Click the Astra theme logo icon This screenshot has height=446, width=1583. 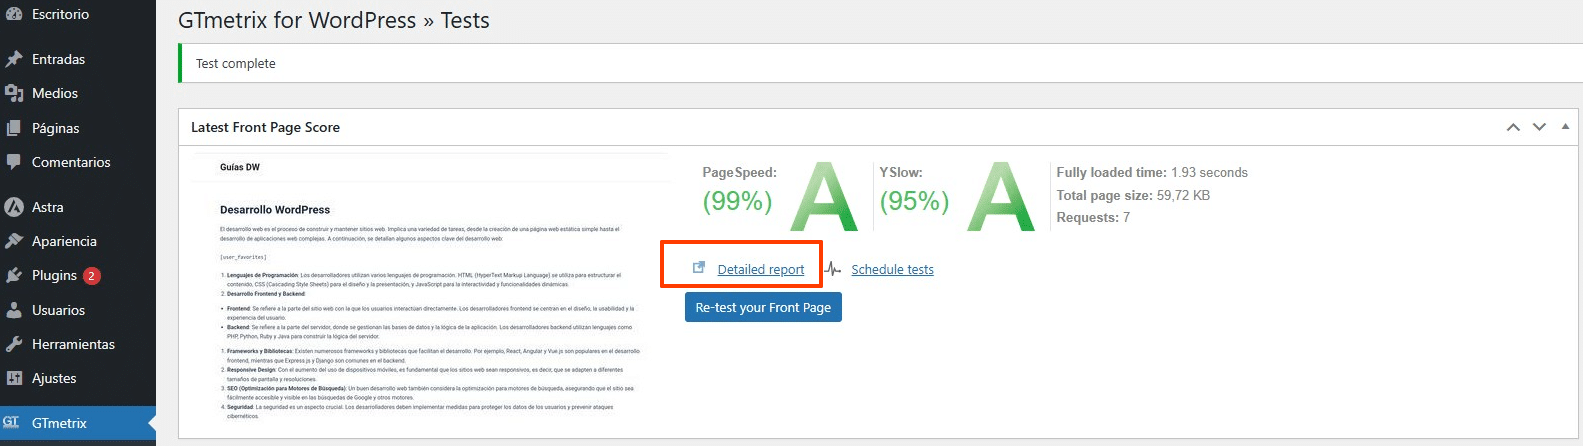tap(14, 207)
